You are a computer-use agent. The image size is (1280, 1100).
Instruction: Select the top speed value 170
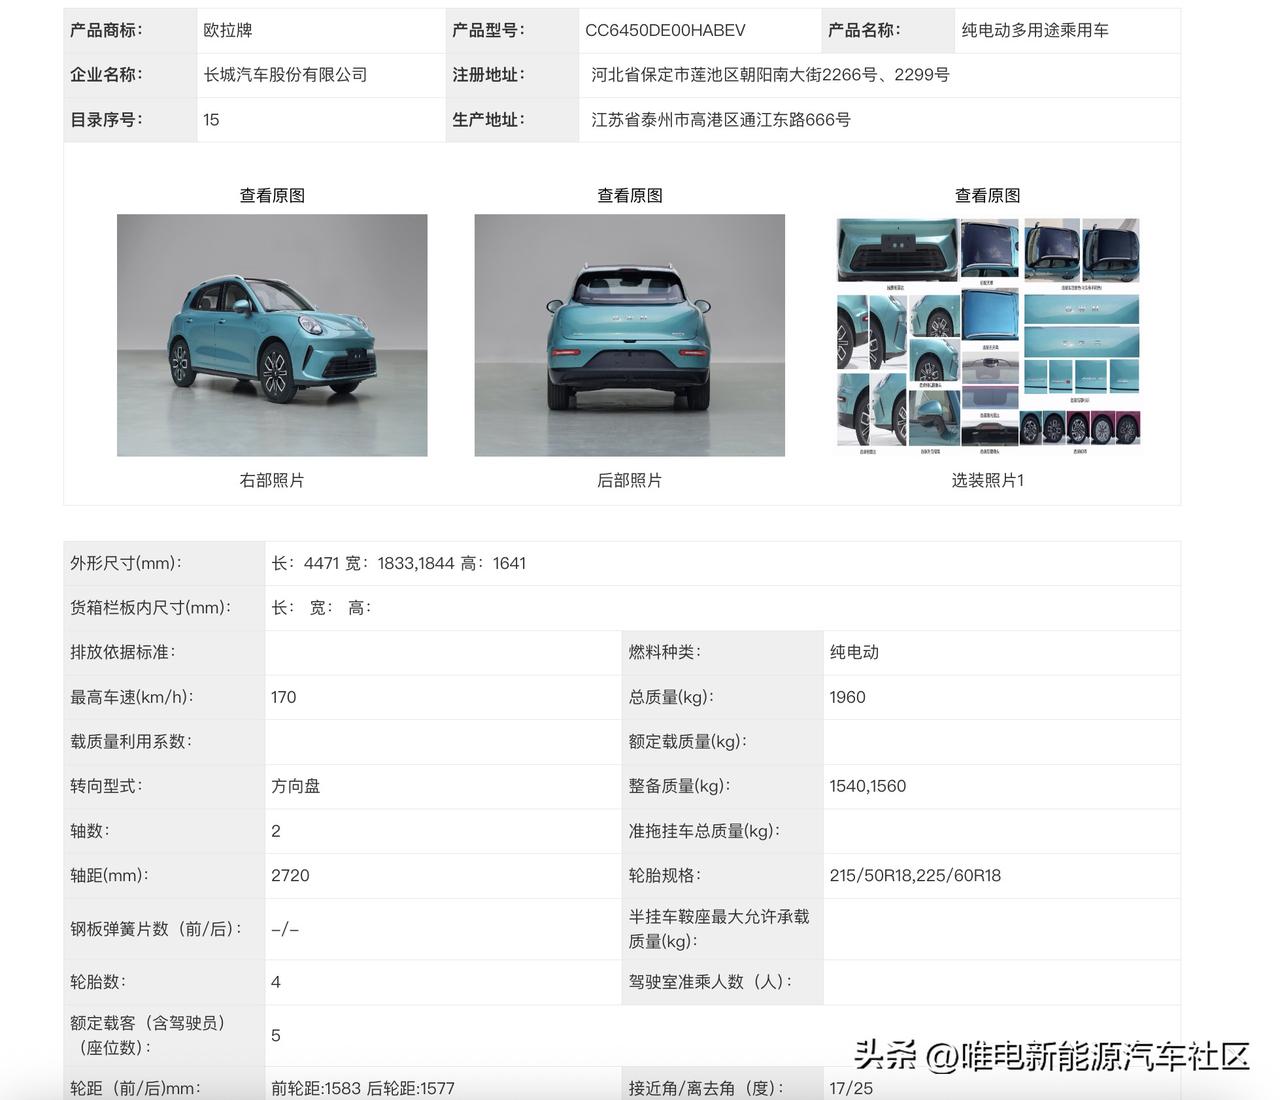pyautogui.click(x=284, y=697)
